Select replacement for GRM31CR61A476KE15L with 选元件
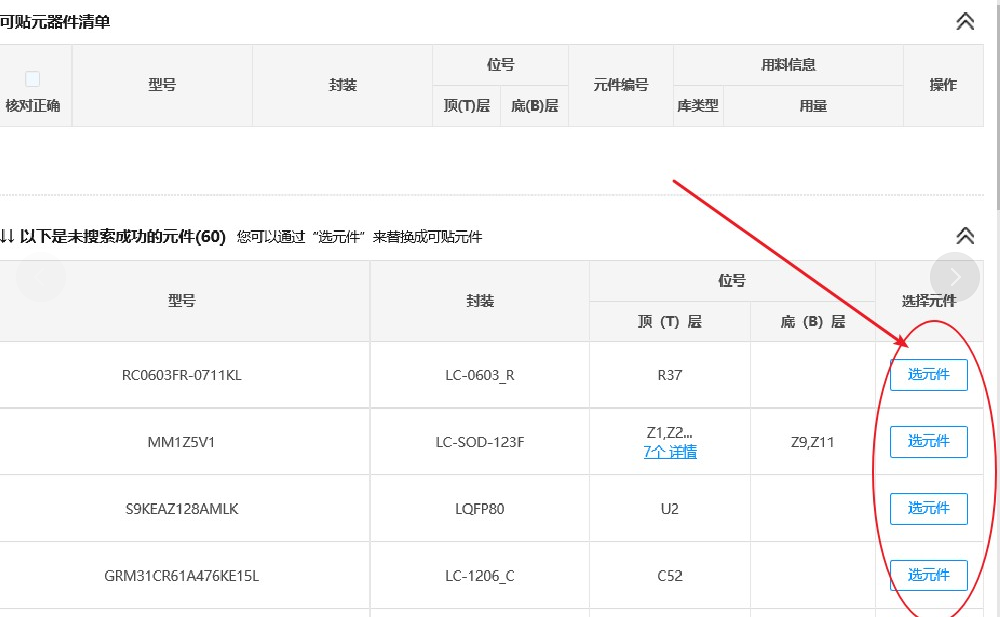1000x617 pixels. point(928,575)
